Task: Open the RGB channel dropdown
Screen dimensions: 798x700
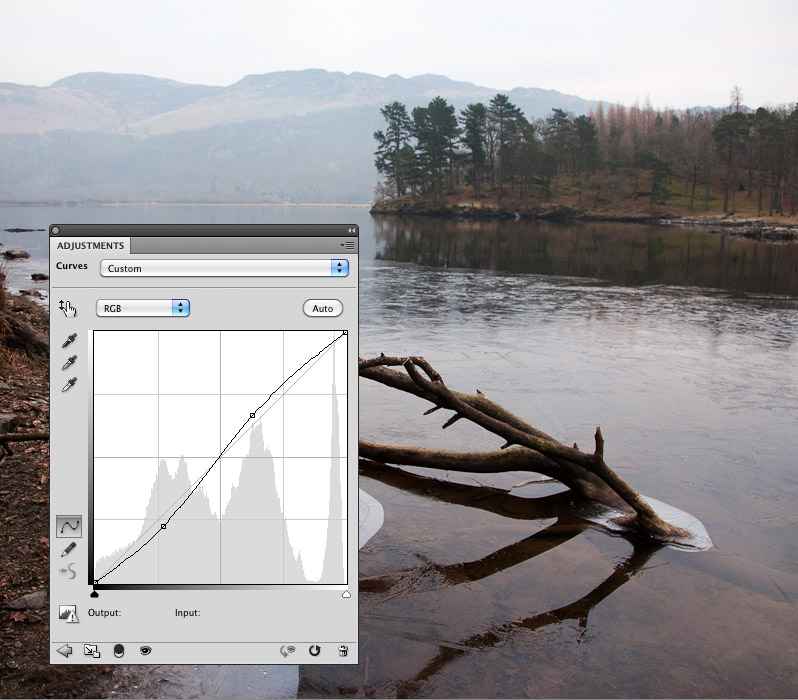Action: (142, 308)
